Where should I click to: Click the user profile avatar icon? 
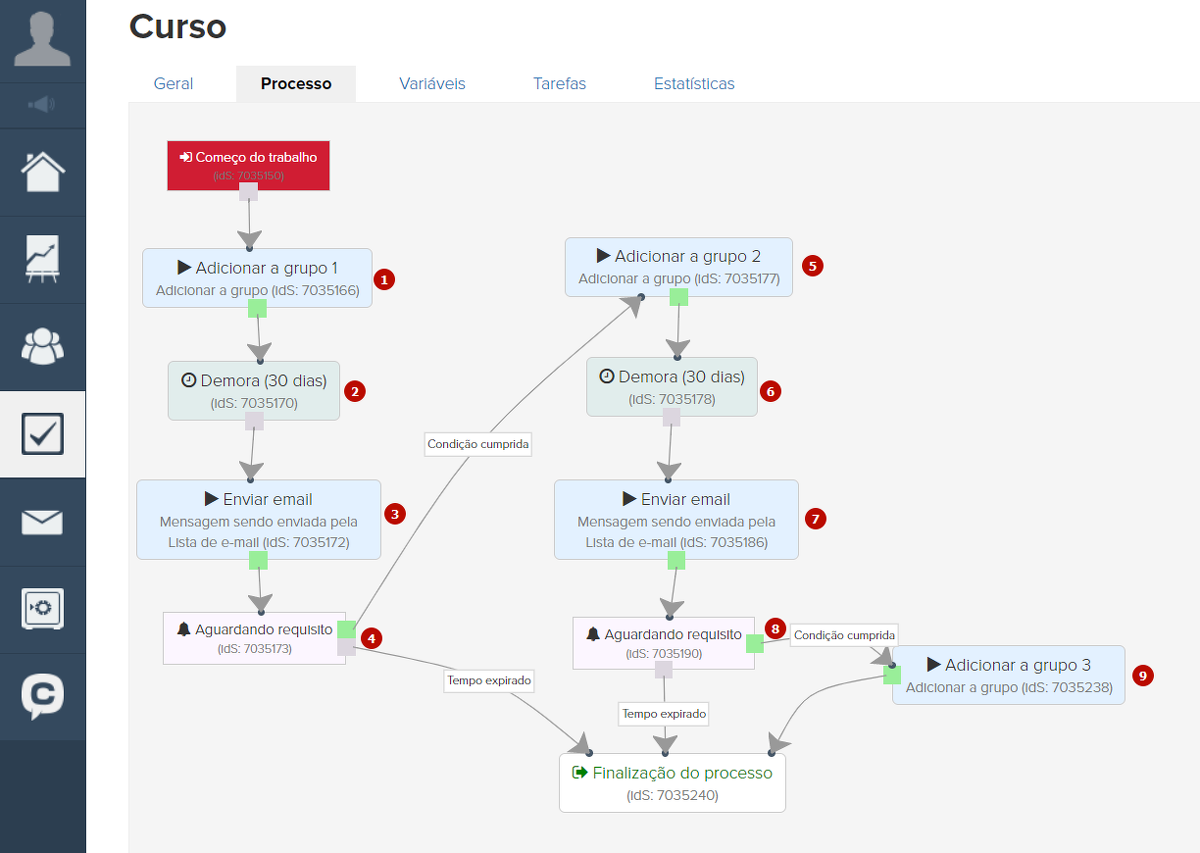point(42,38)
